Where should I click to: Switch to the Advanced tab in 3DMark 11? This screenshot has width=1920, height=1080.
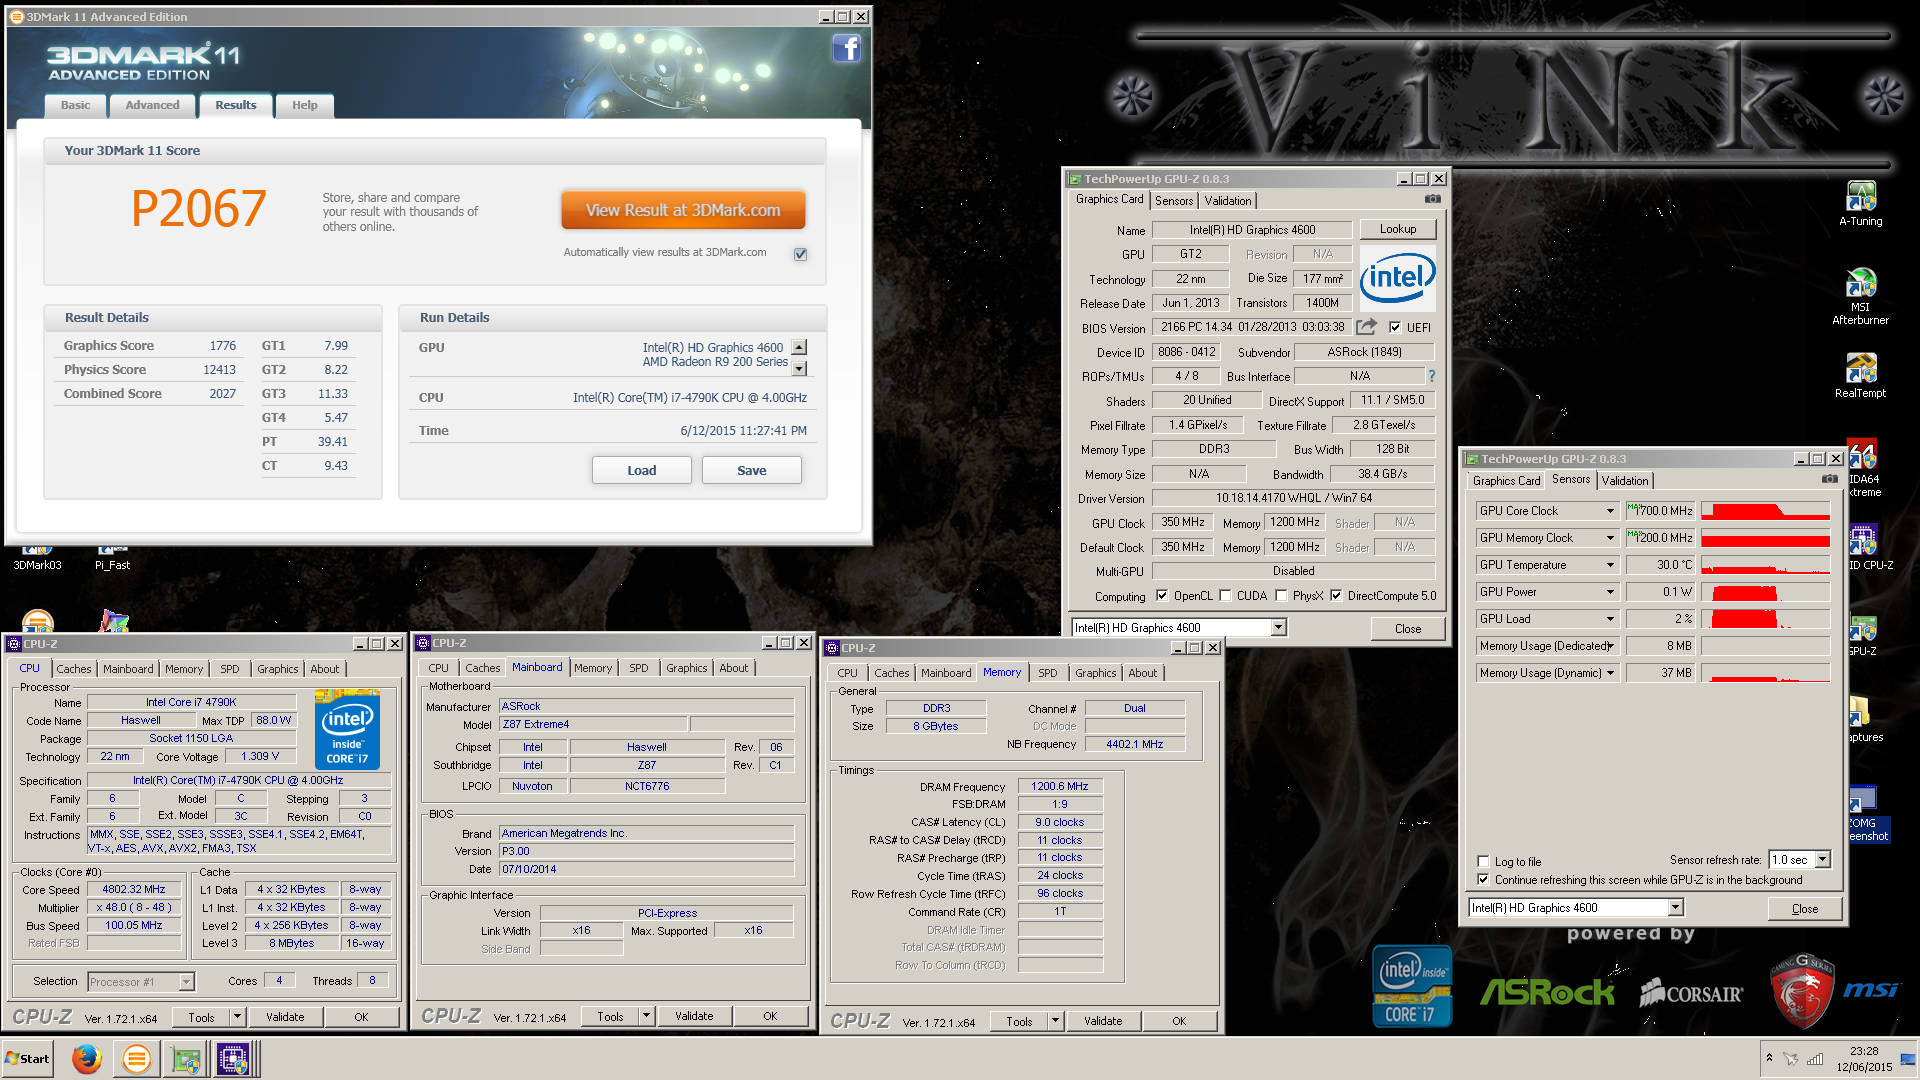pos(152,105)
